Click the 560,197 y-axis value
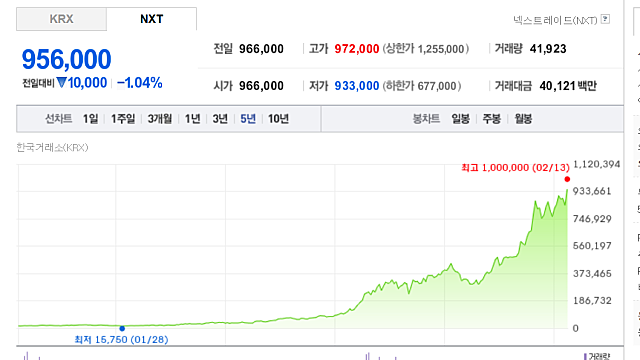 pos(592,246)
